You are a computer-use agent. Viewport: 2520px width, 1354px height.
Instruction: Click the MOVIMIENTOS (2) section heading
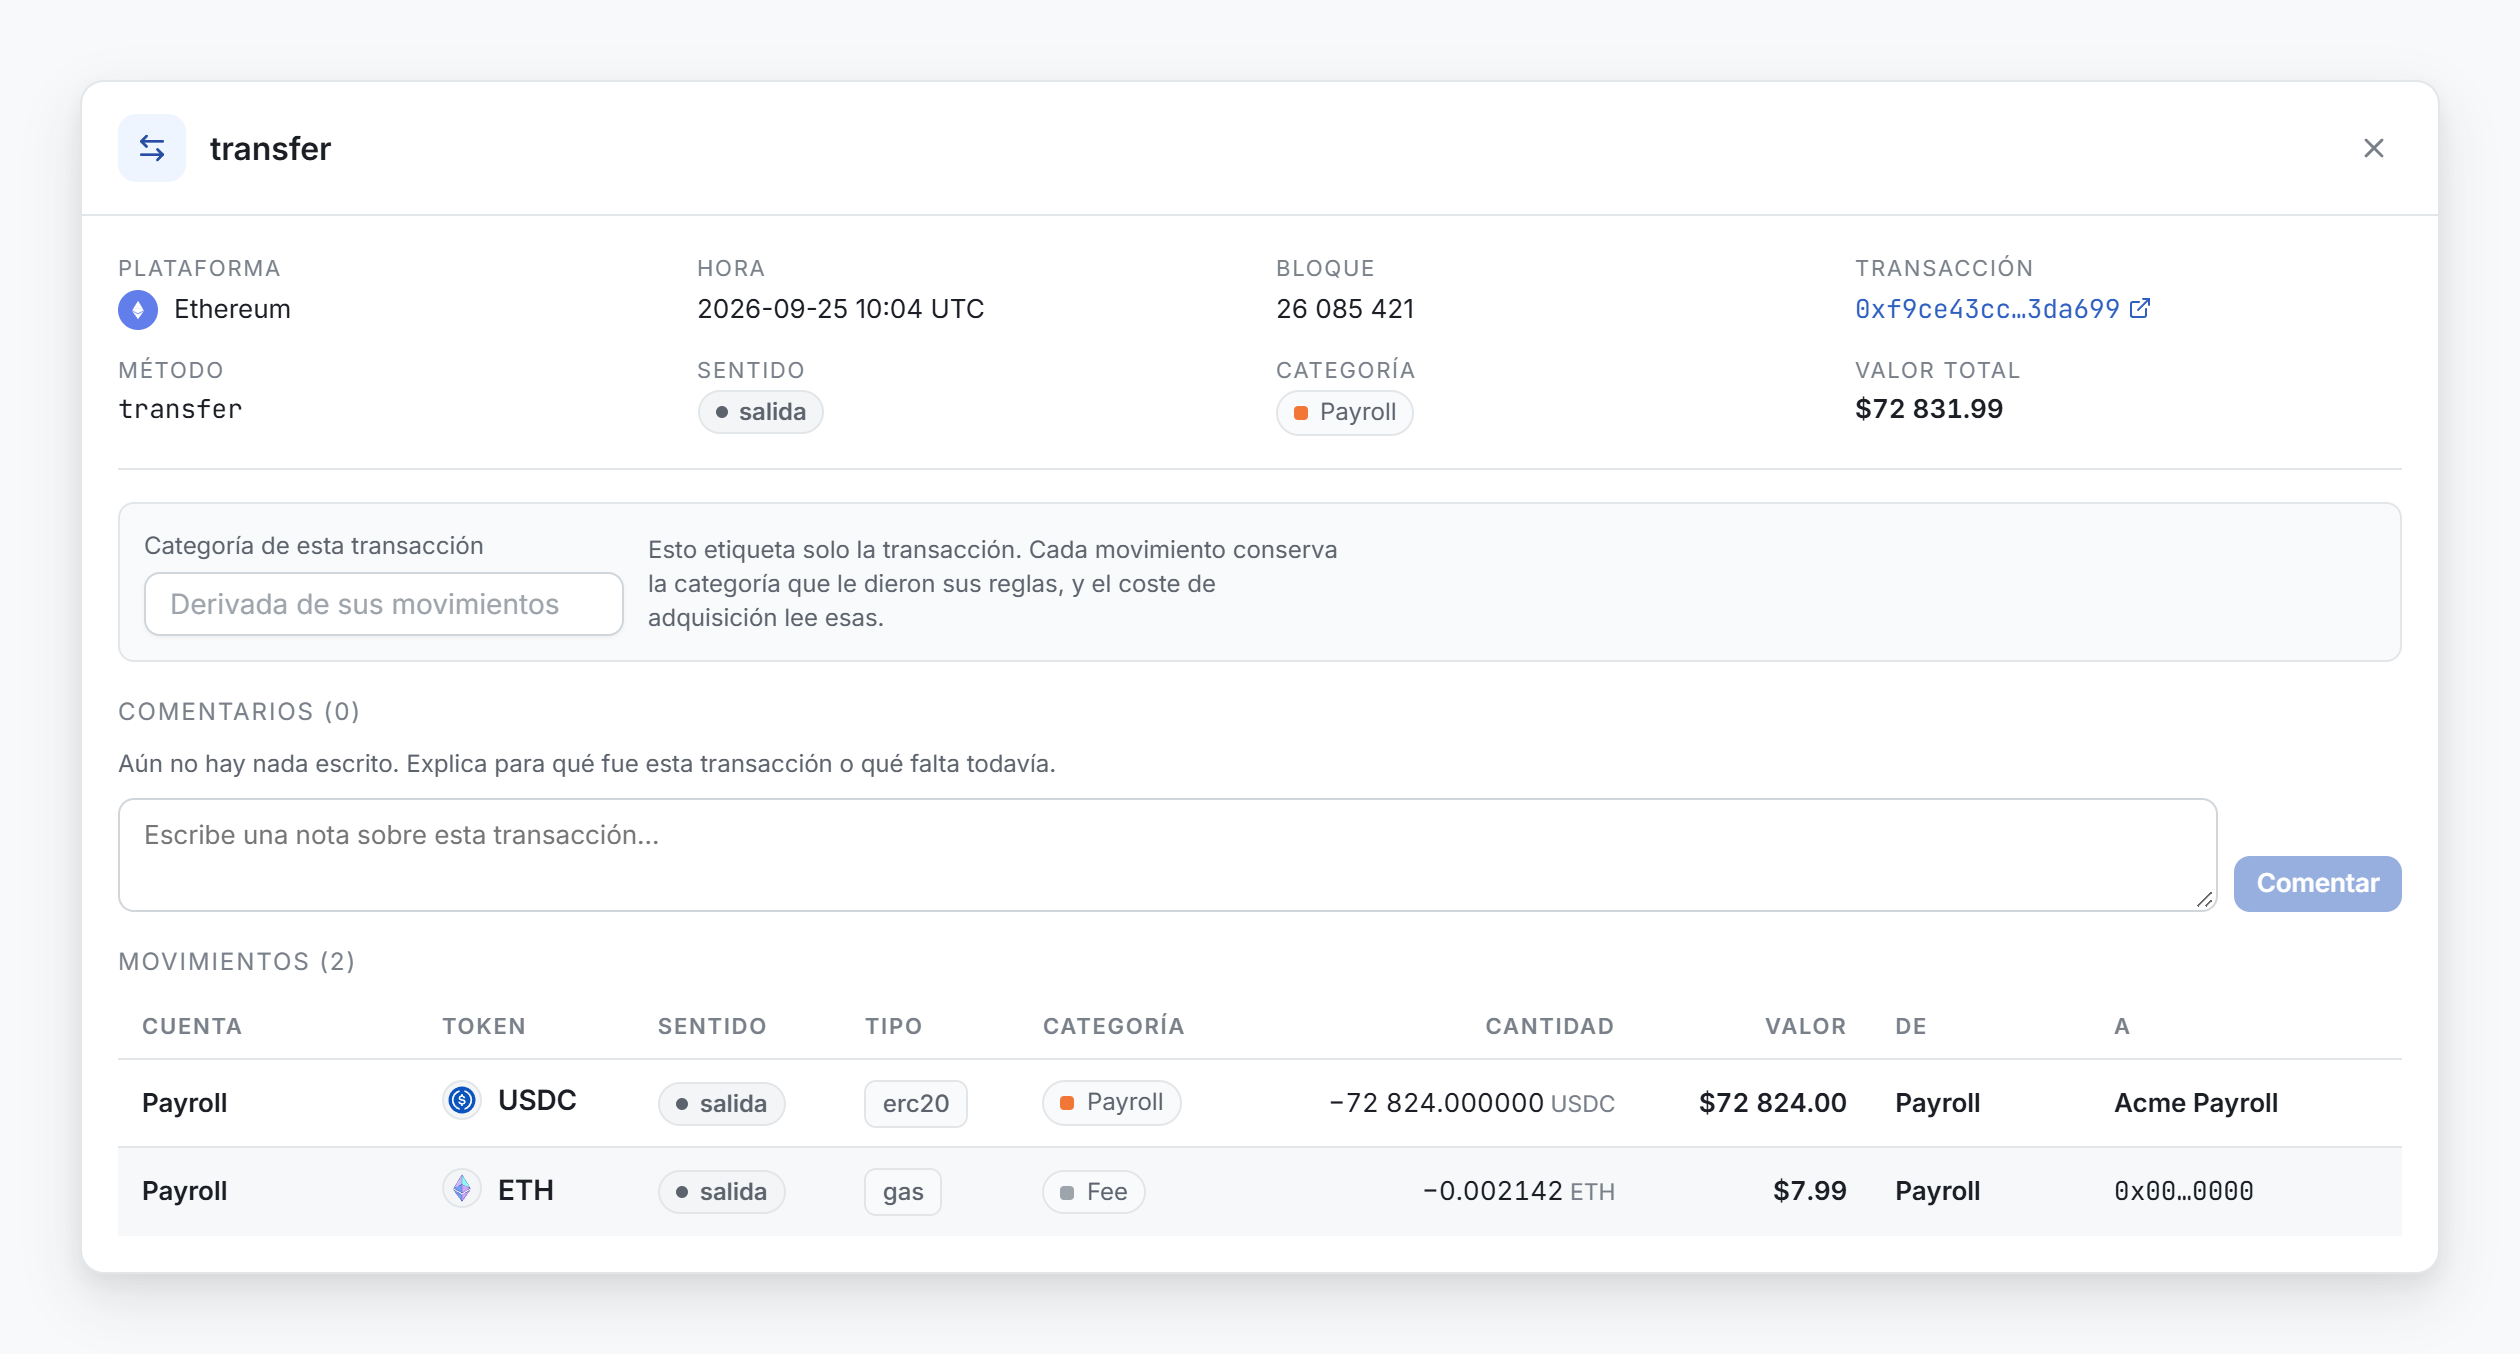(x=237, y=961)
